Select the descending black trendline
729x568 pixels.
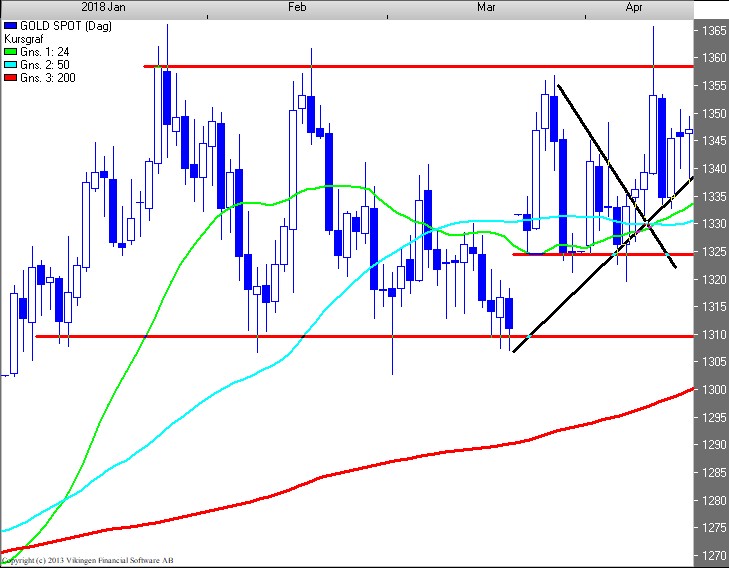617,176
